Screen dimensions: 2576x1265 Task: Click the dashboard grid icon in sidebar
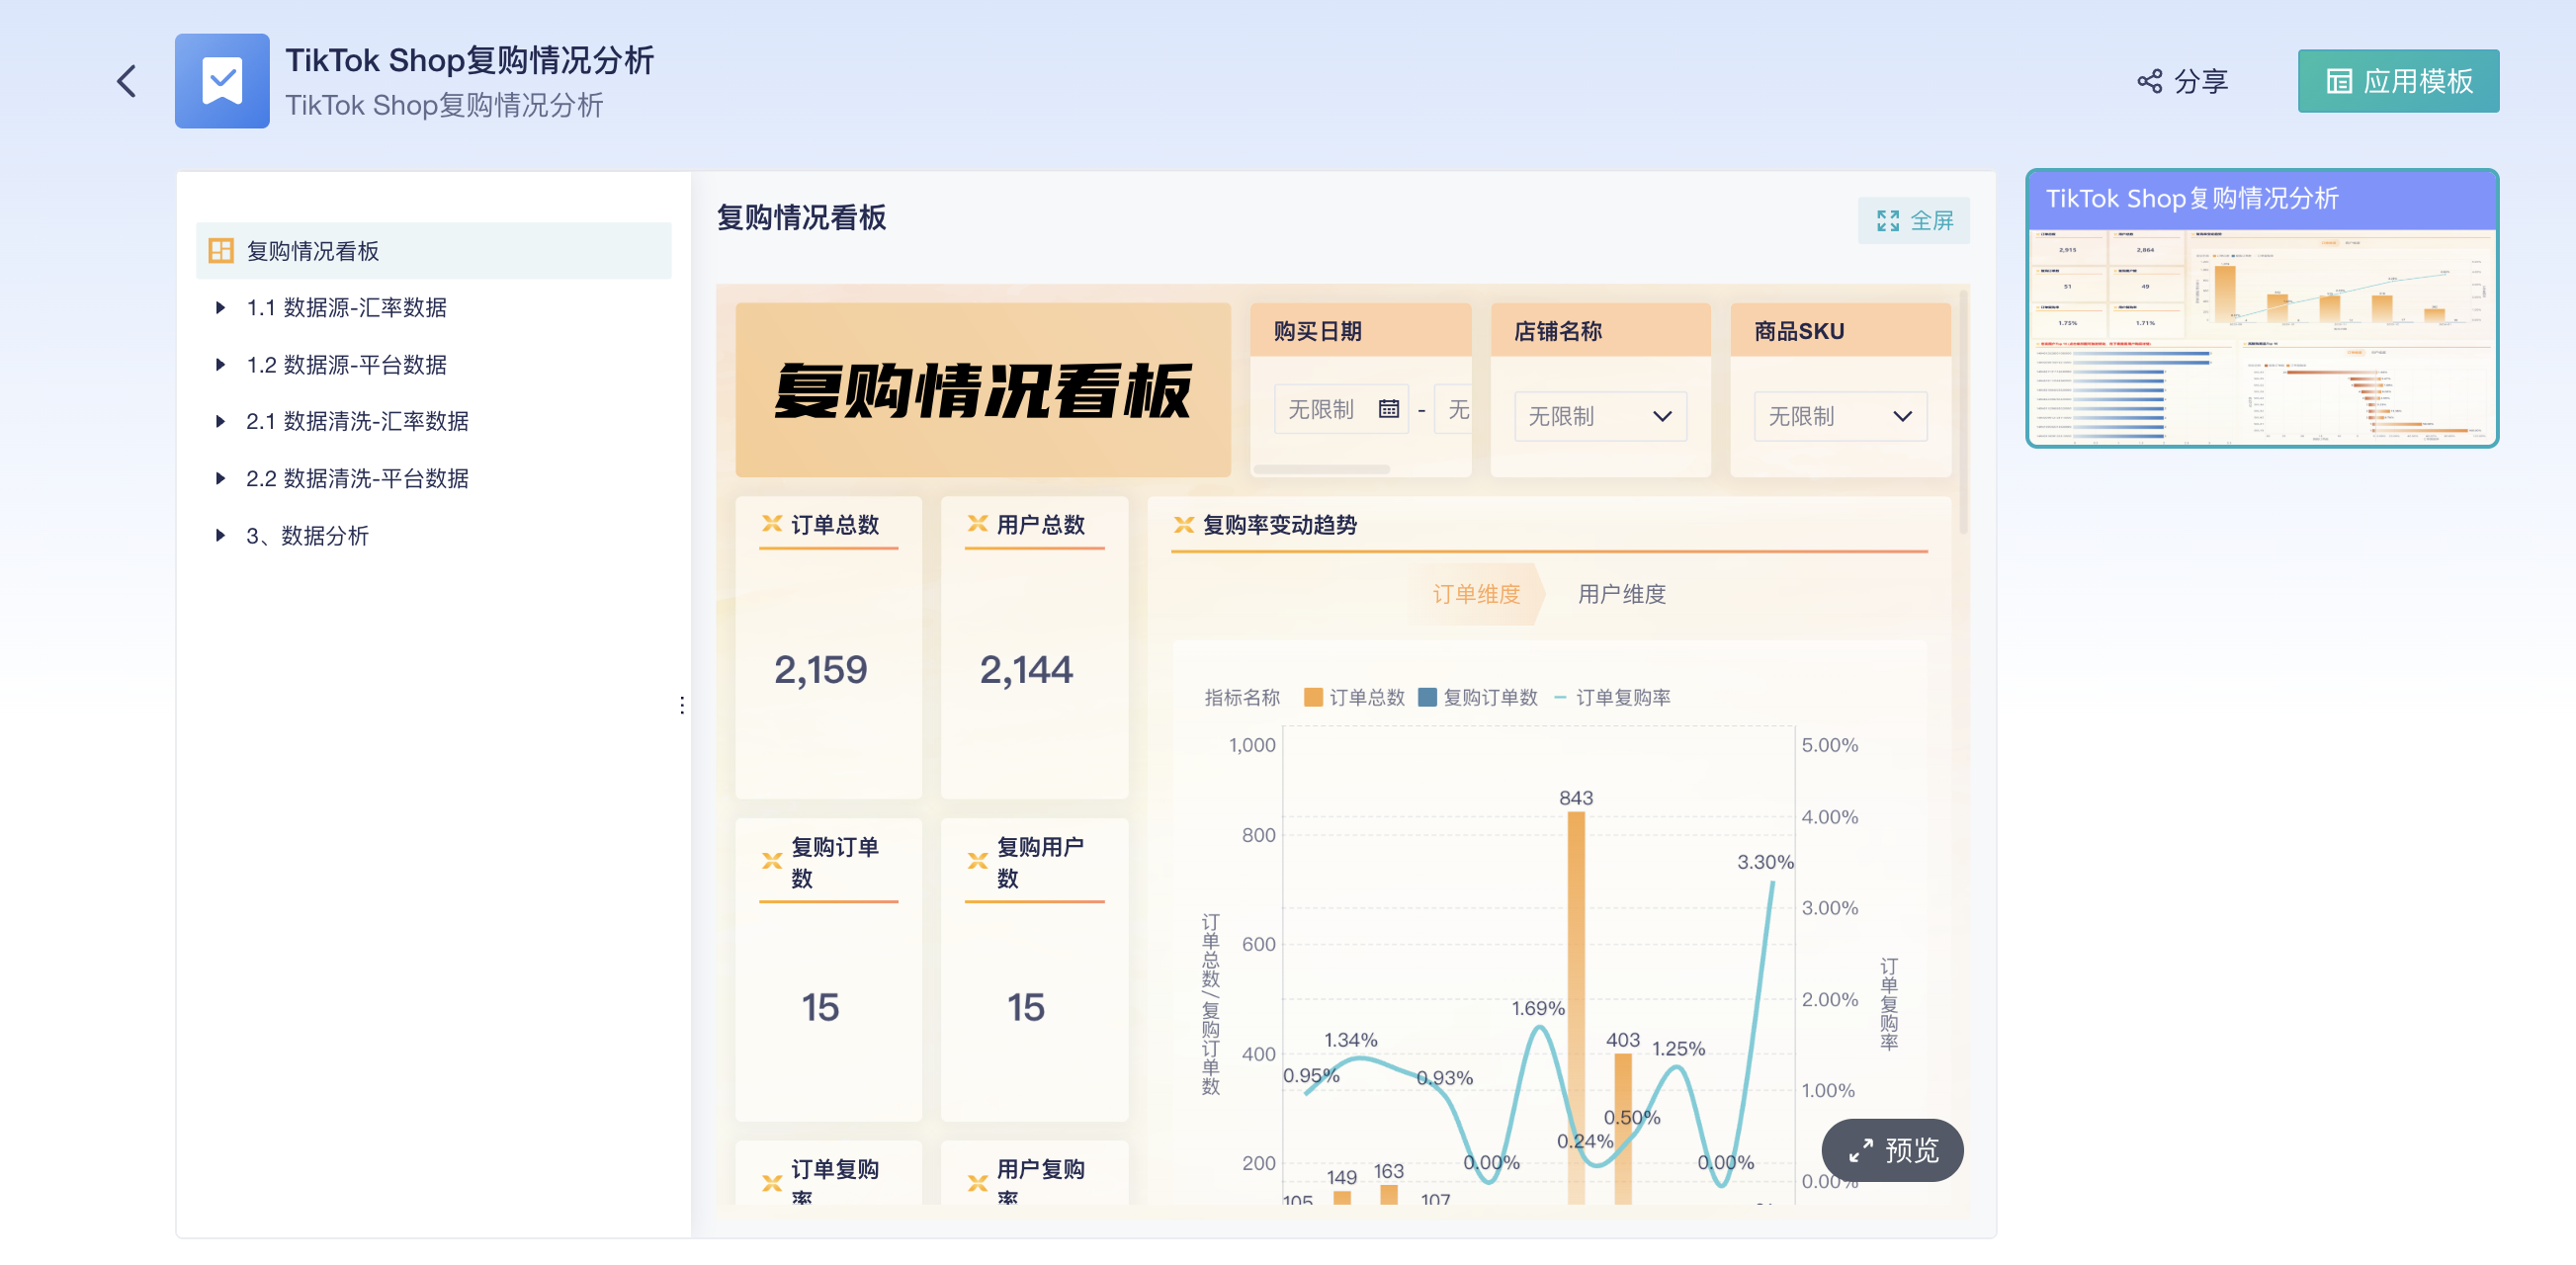click(x=220, y=250)
